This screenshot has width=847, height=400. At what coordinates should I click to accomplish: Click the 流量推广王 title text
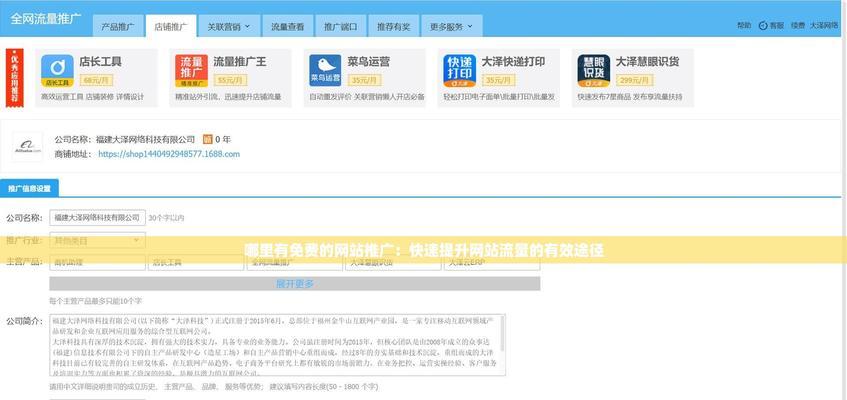click(x=240, y=62)
